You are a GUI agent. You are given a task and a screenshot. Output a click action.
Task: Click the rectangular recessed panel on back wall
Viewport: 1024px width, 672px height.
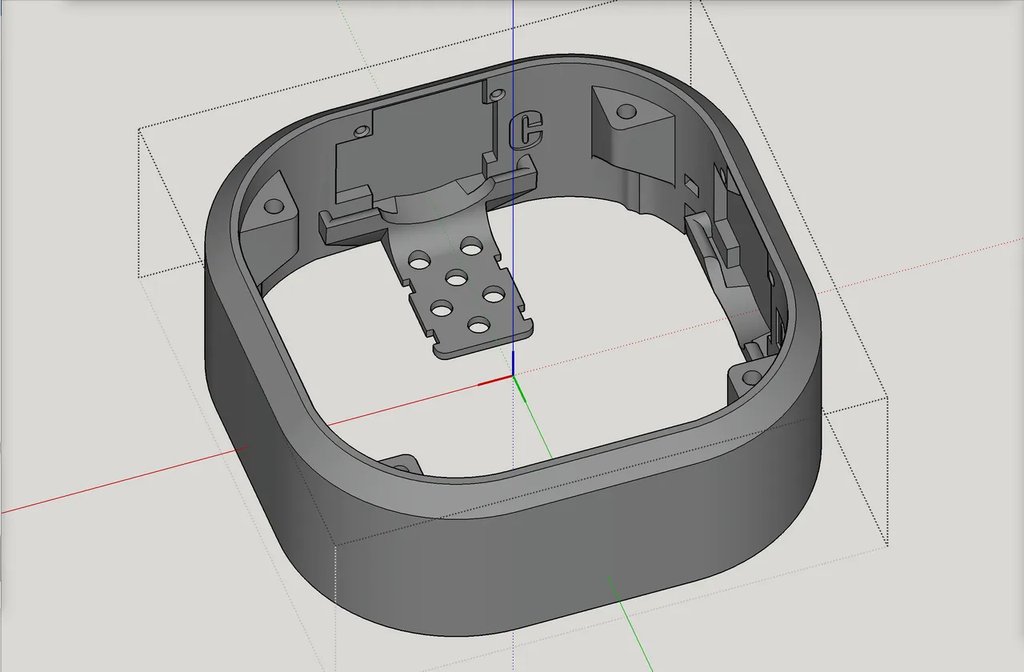(x=420, y=140)
